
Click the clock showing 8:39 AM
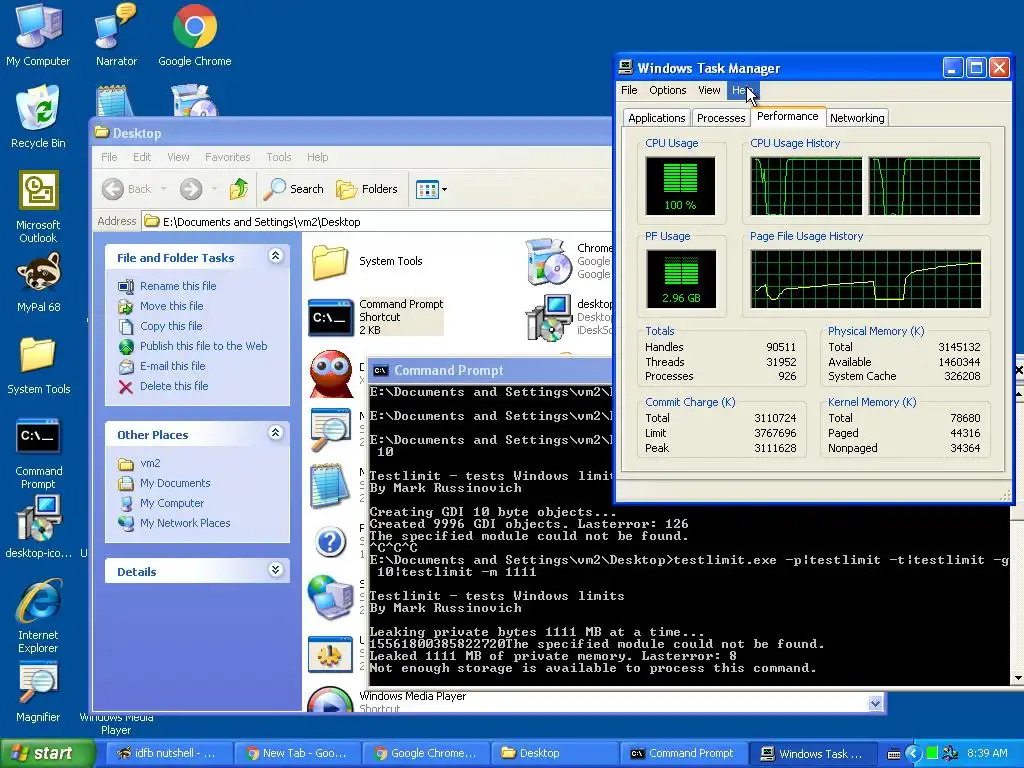click(987, 753)
